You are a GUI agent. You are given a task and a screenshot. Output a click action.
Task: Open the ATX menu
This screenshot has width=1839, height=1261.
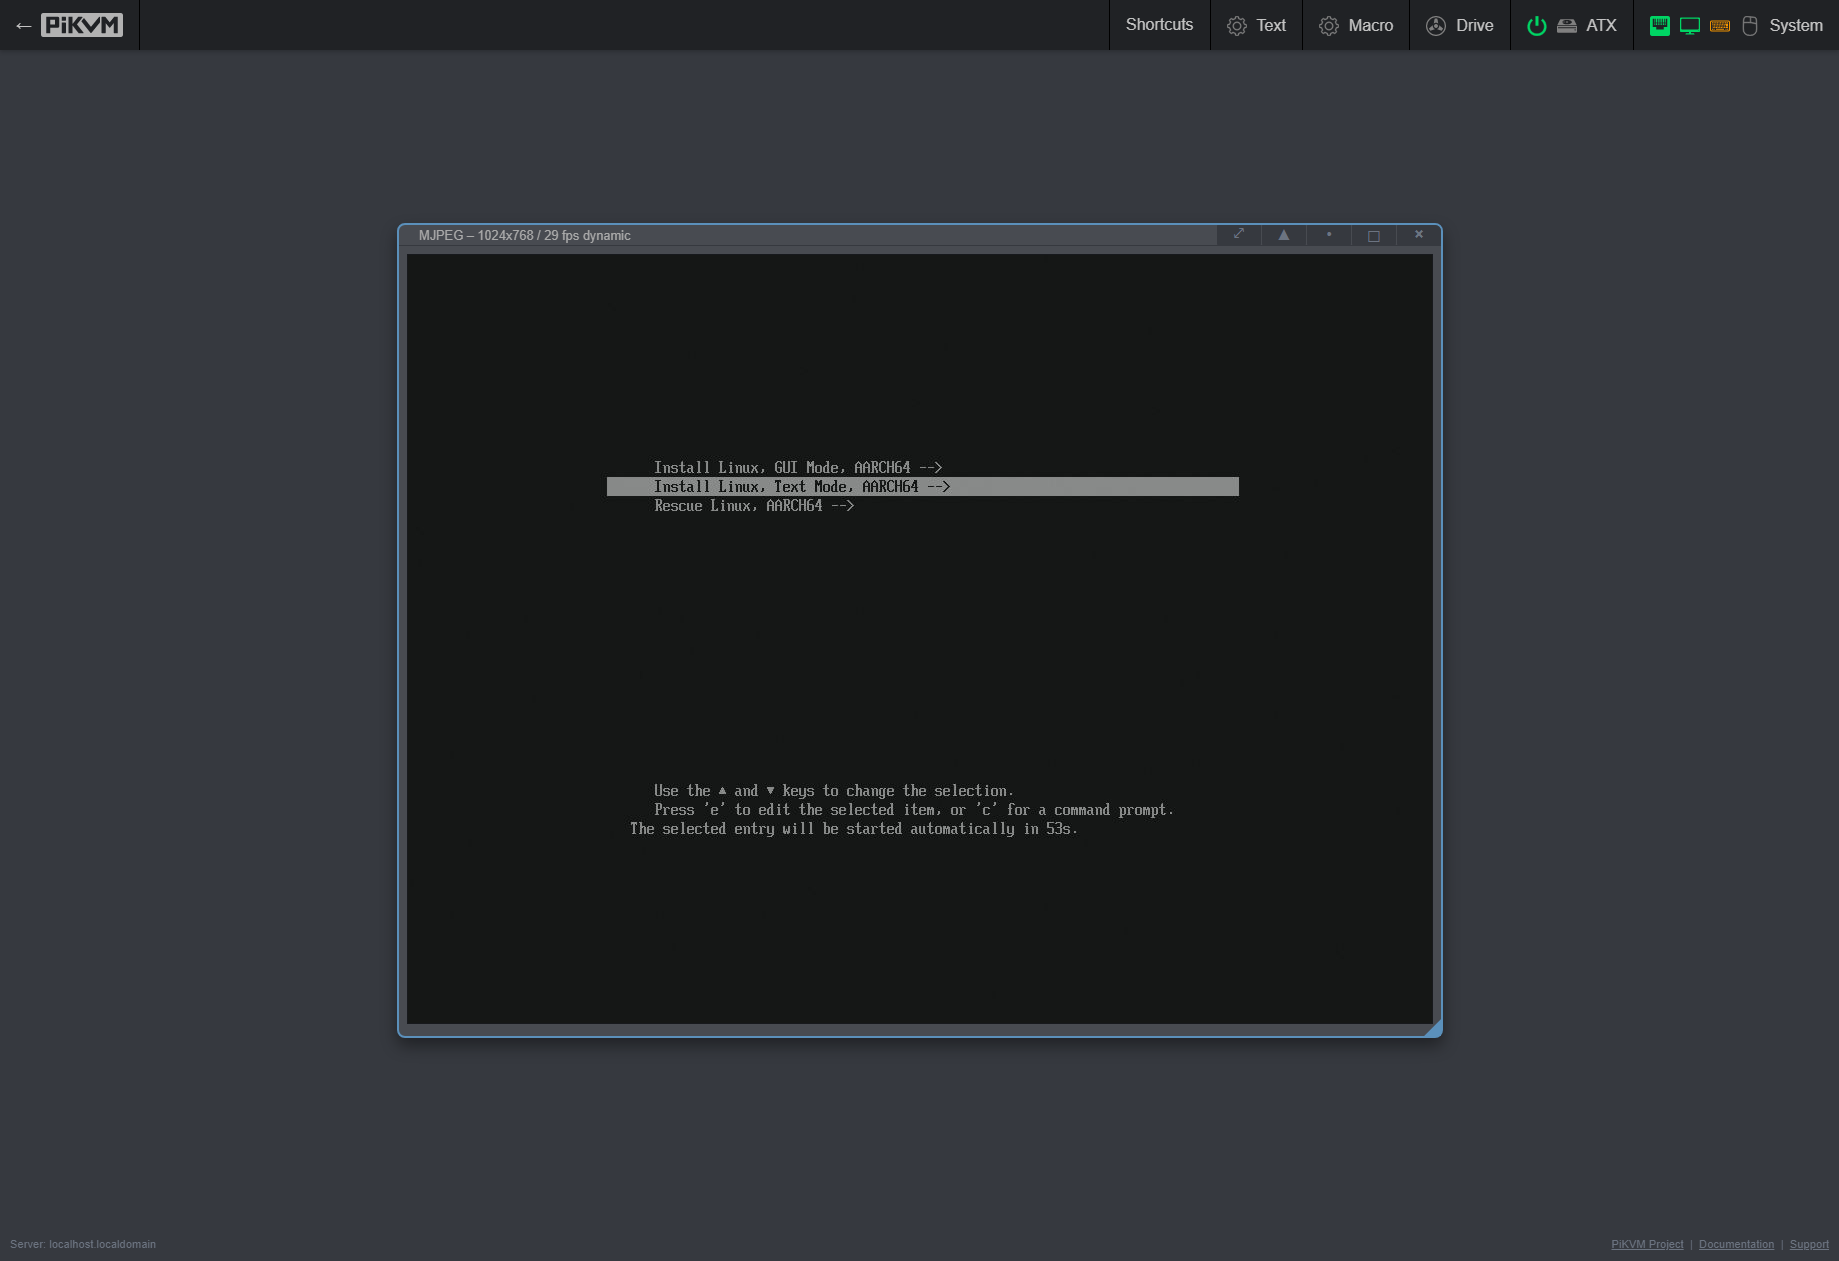point(1600,26)
